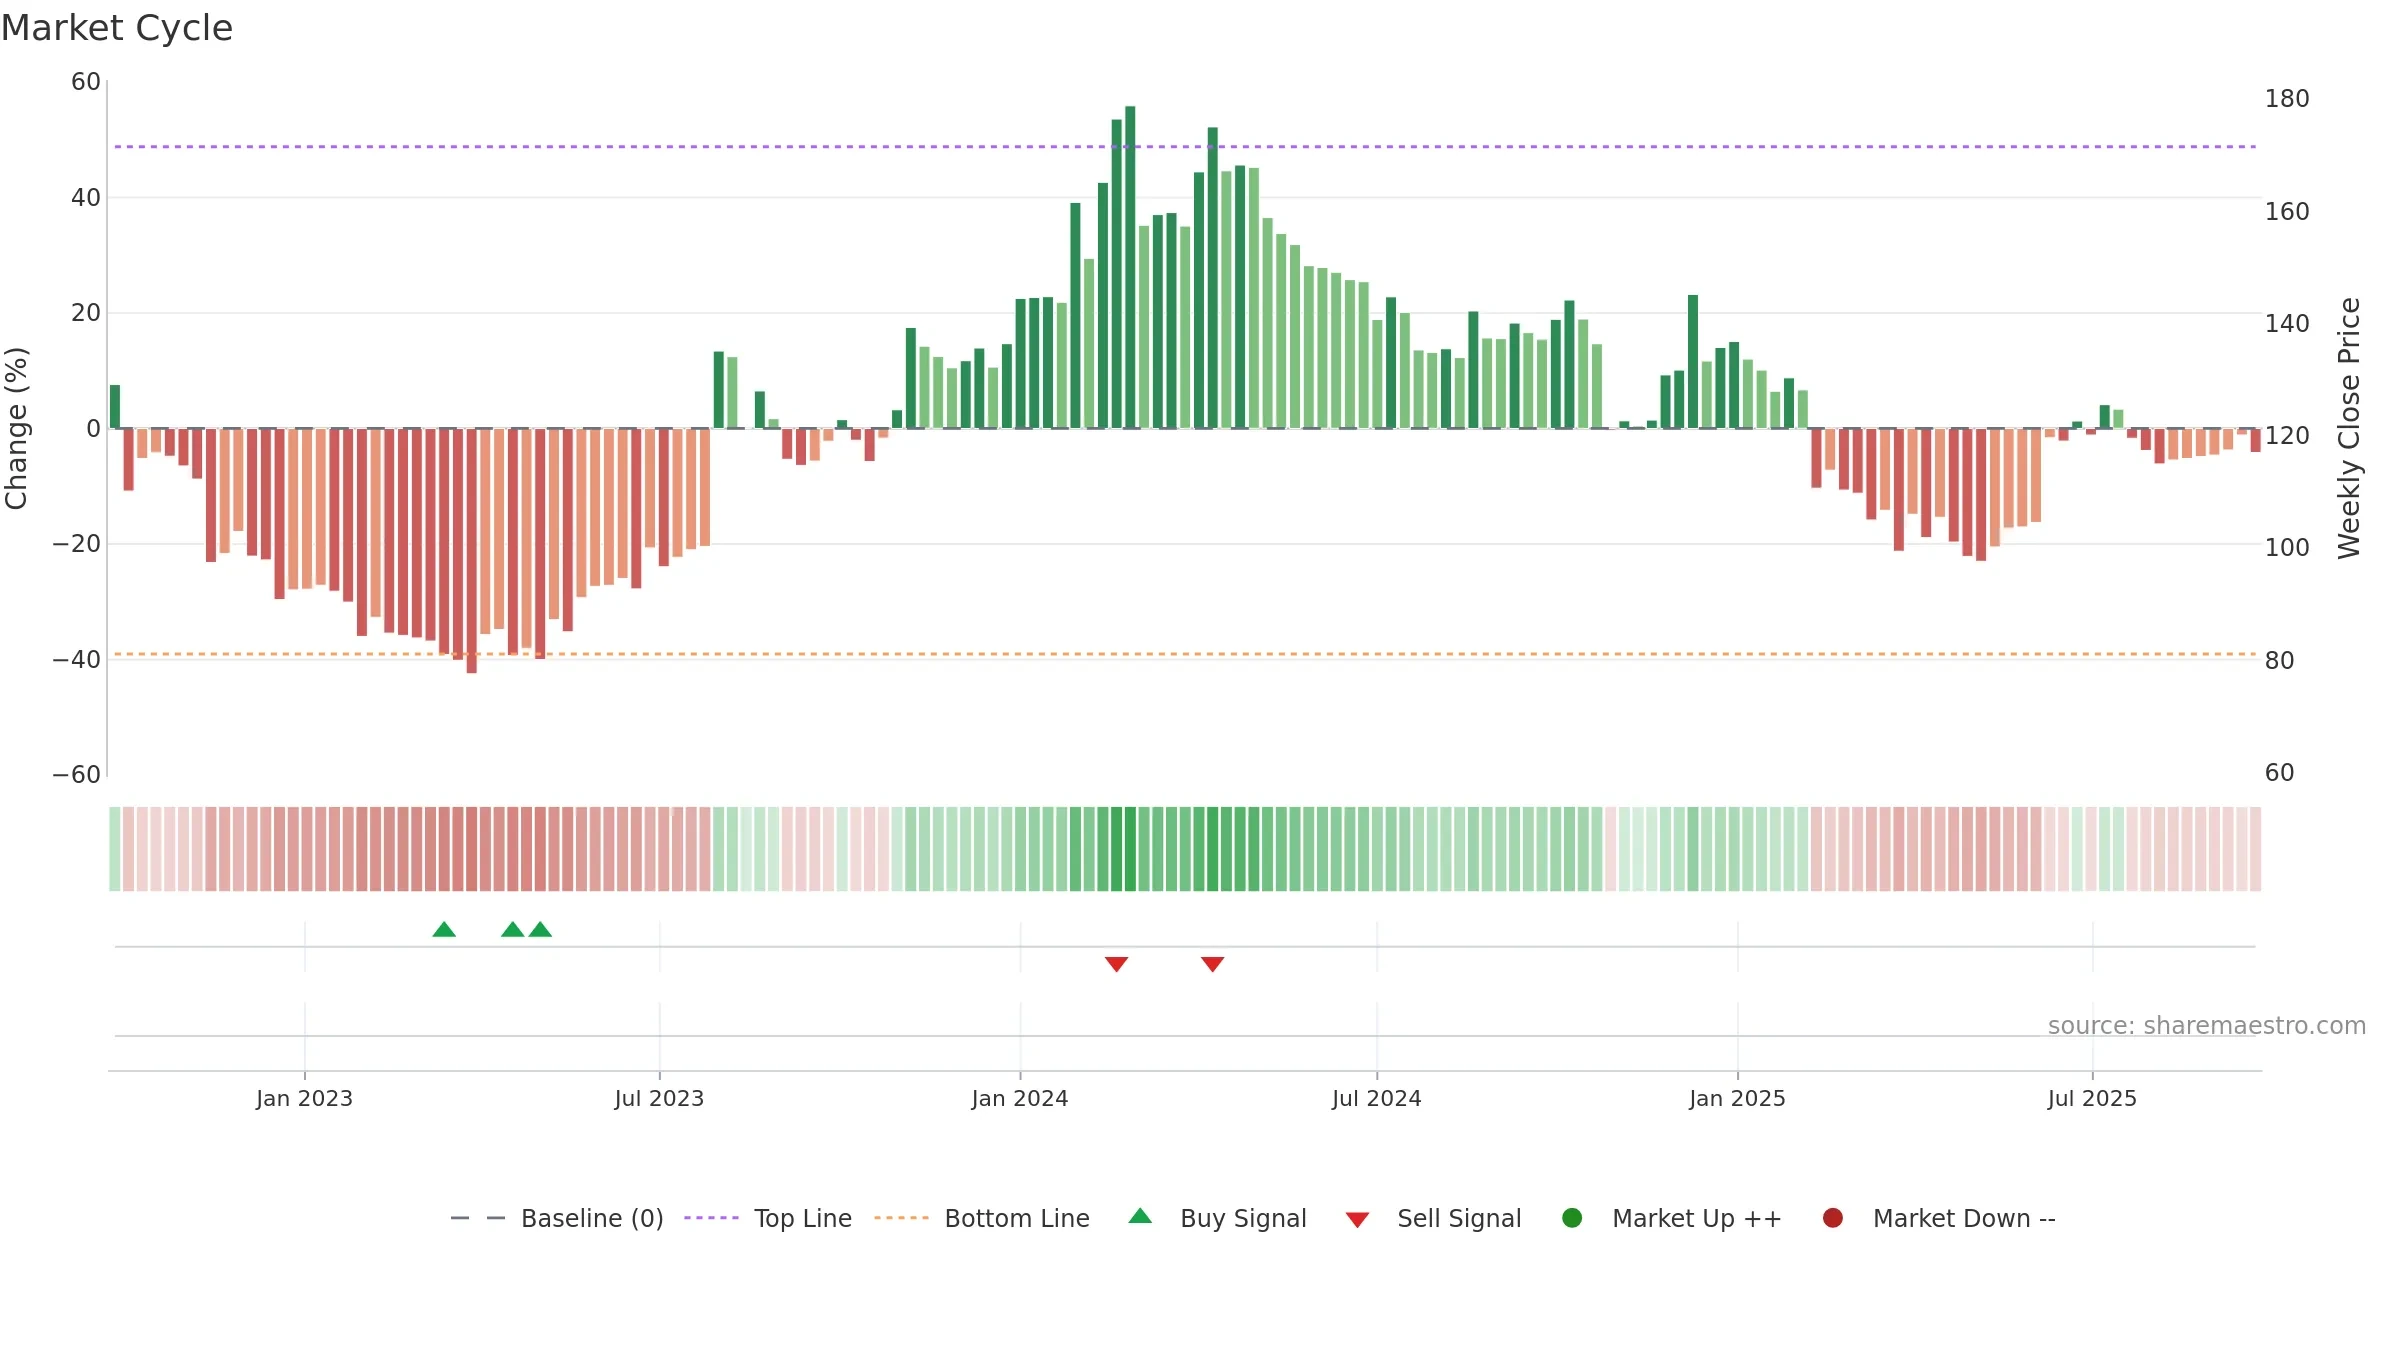
Task: Click the rightmost pink heatmap strip cell
Action: click(x=2256, y=849)
